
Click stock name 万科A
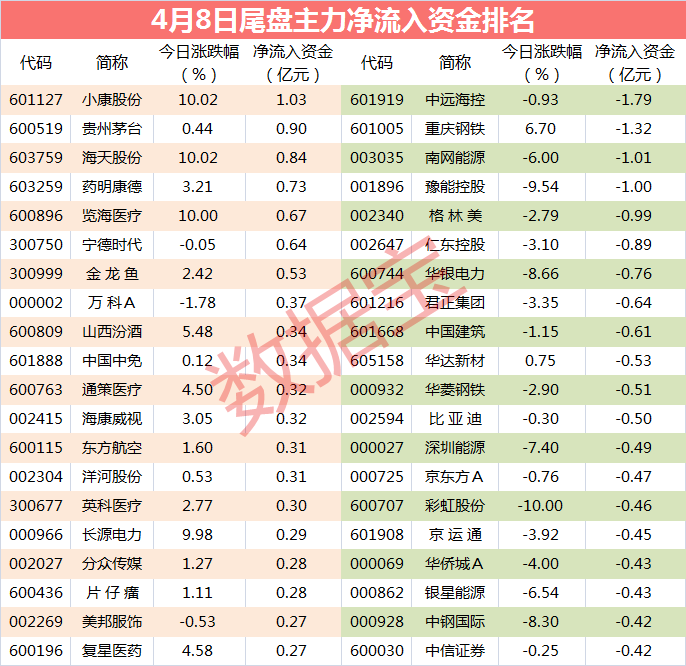pos(111,303)
